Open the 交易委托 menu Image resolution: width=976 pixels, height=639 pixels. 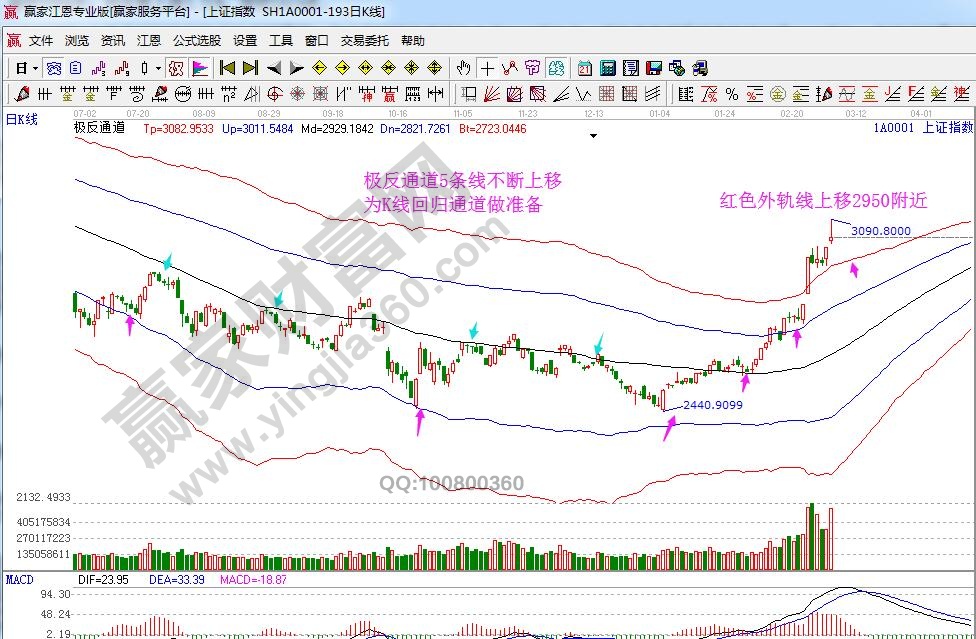(365, 41)
